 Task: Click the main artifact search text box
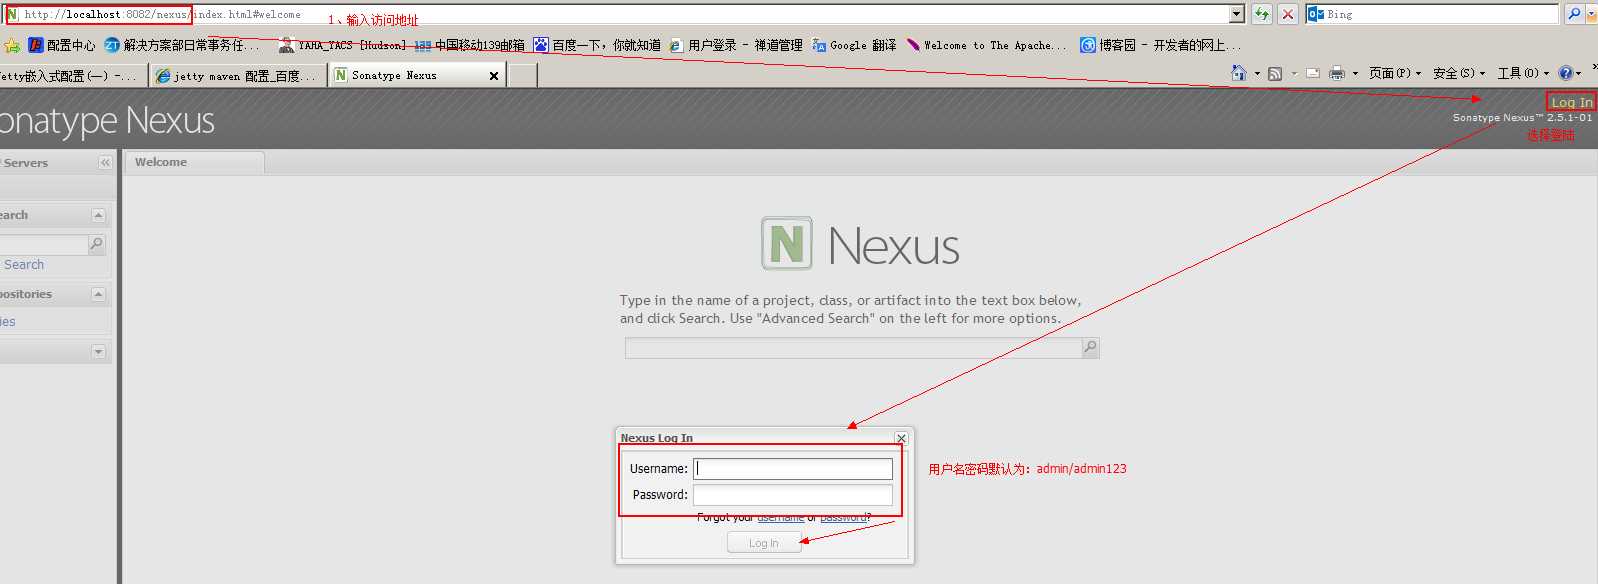[853, 348]
